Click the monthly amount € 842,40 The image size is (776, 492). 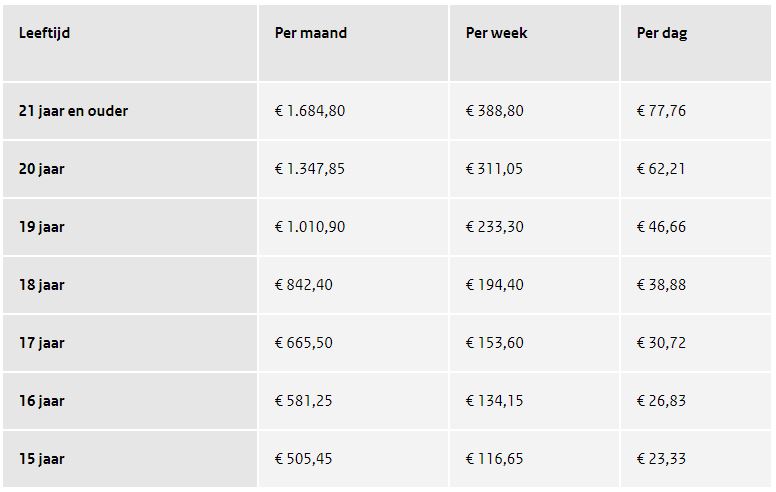(x=304, y=285)
